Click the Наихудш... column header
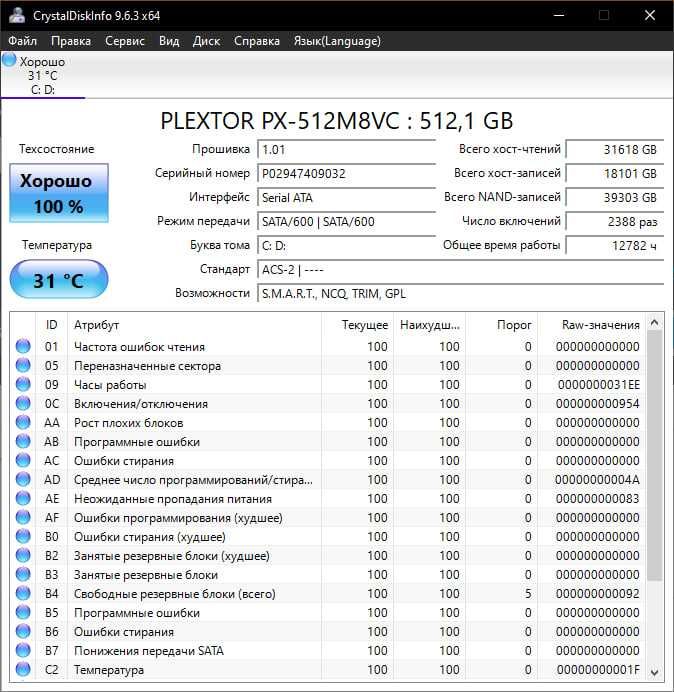 click(x=429, y=325)
